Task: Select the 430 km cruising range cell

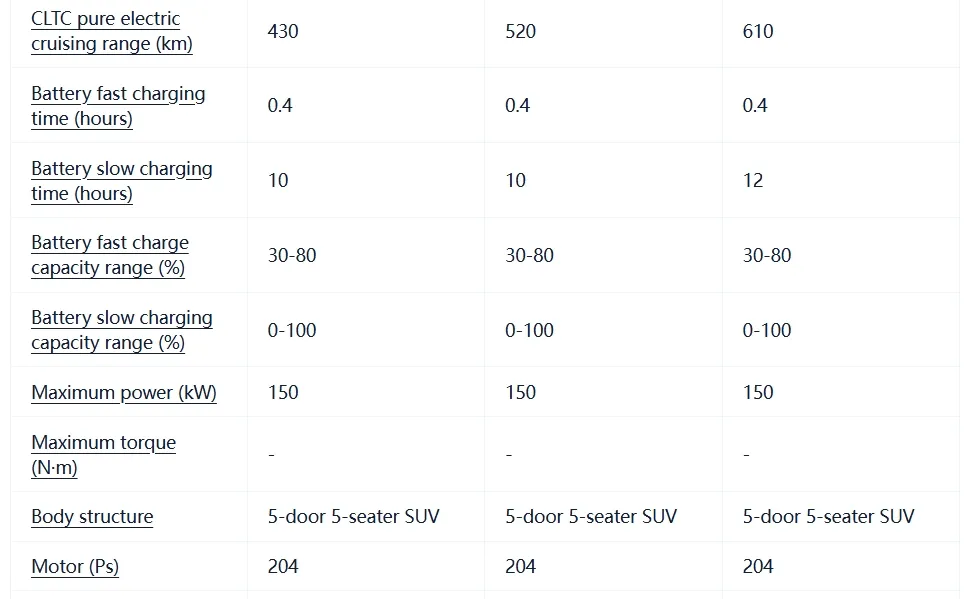Action: pos(283,31)
